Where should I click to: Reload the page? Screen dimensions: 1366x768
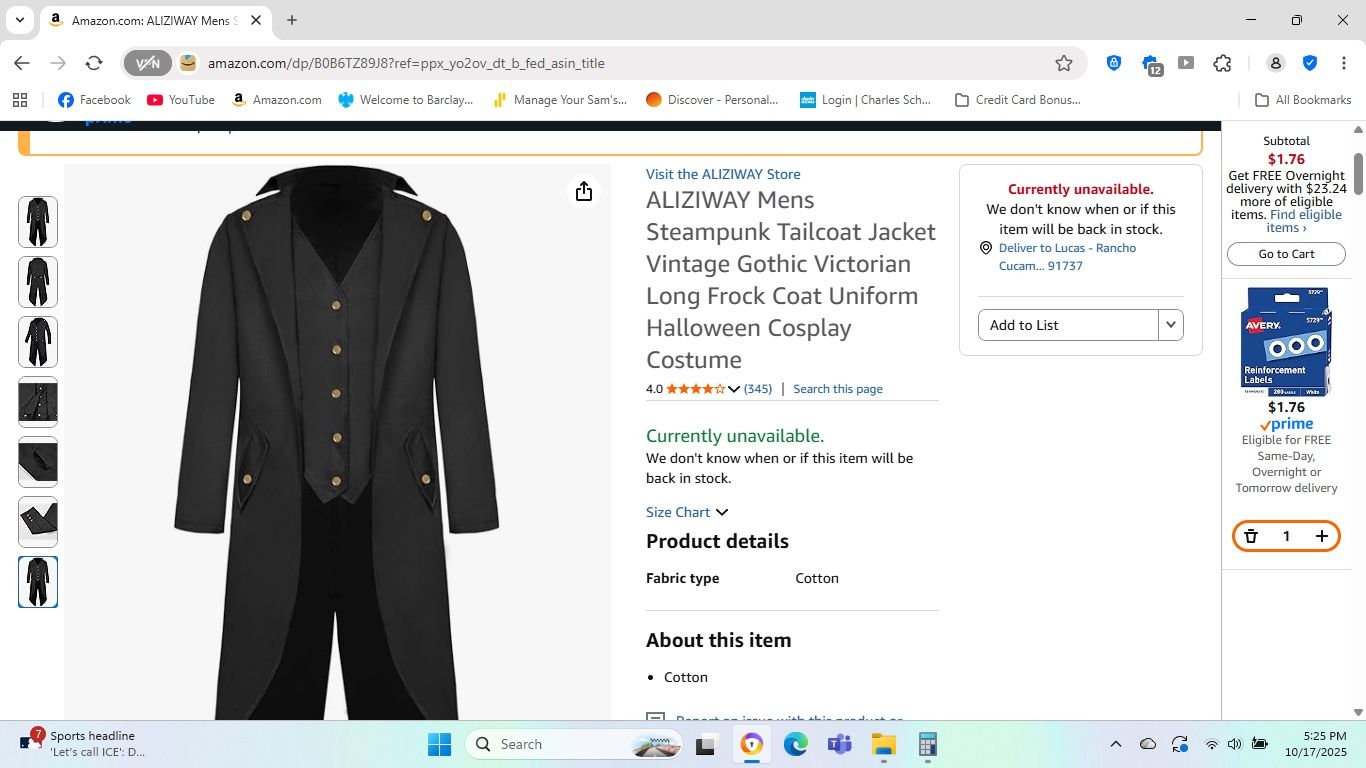(x=94, y=63)
